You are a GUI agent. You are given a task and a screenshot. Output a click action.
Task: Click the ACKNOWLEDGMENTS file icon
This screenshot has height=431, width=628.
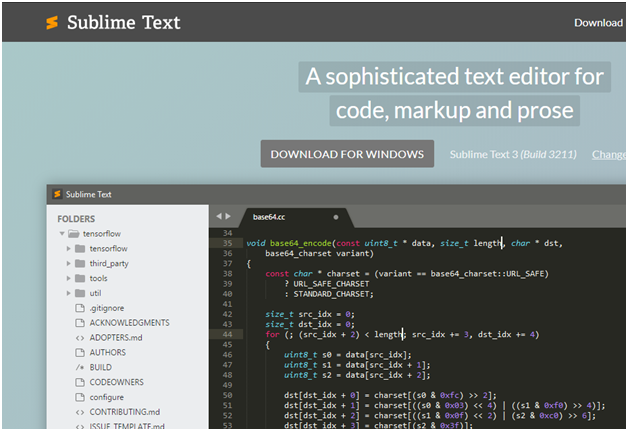80,323
